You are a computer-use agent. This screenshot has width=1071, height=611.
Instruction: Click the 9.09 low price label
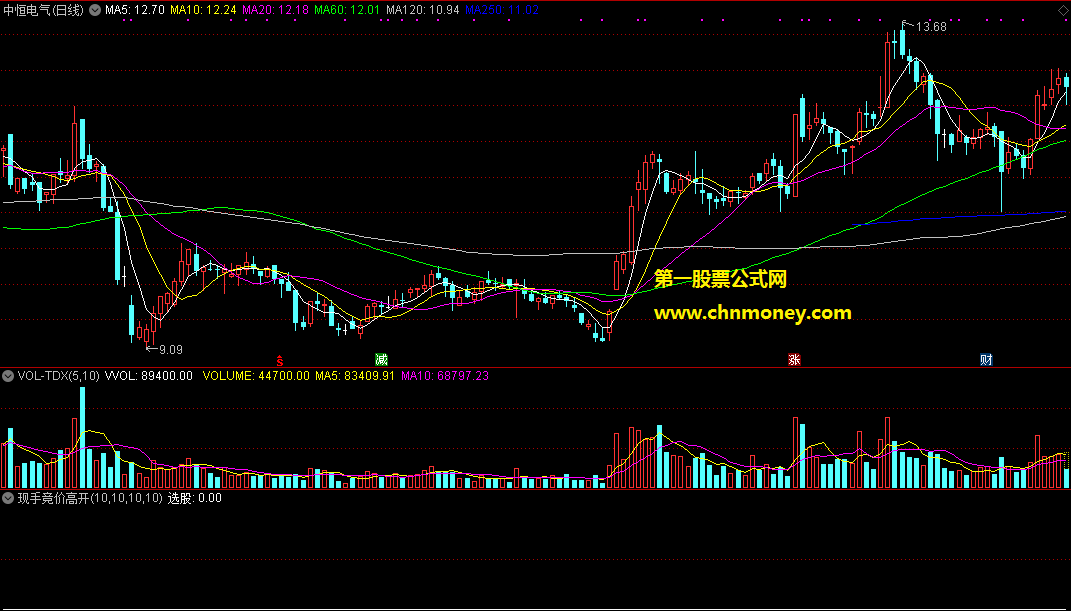(x=171, y=350)
